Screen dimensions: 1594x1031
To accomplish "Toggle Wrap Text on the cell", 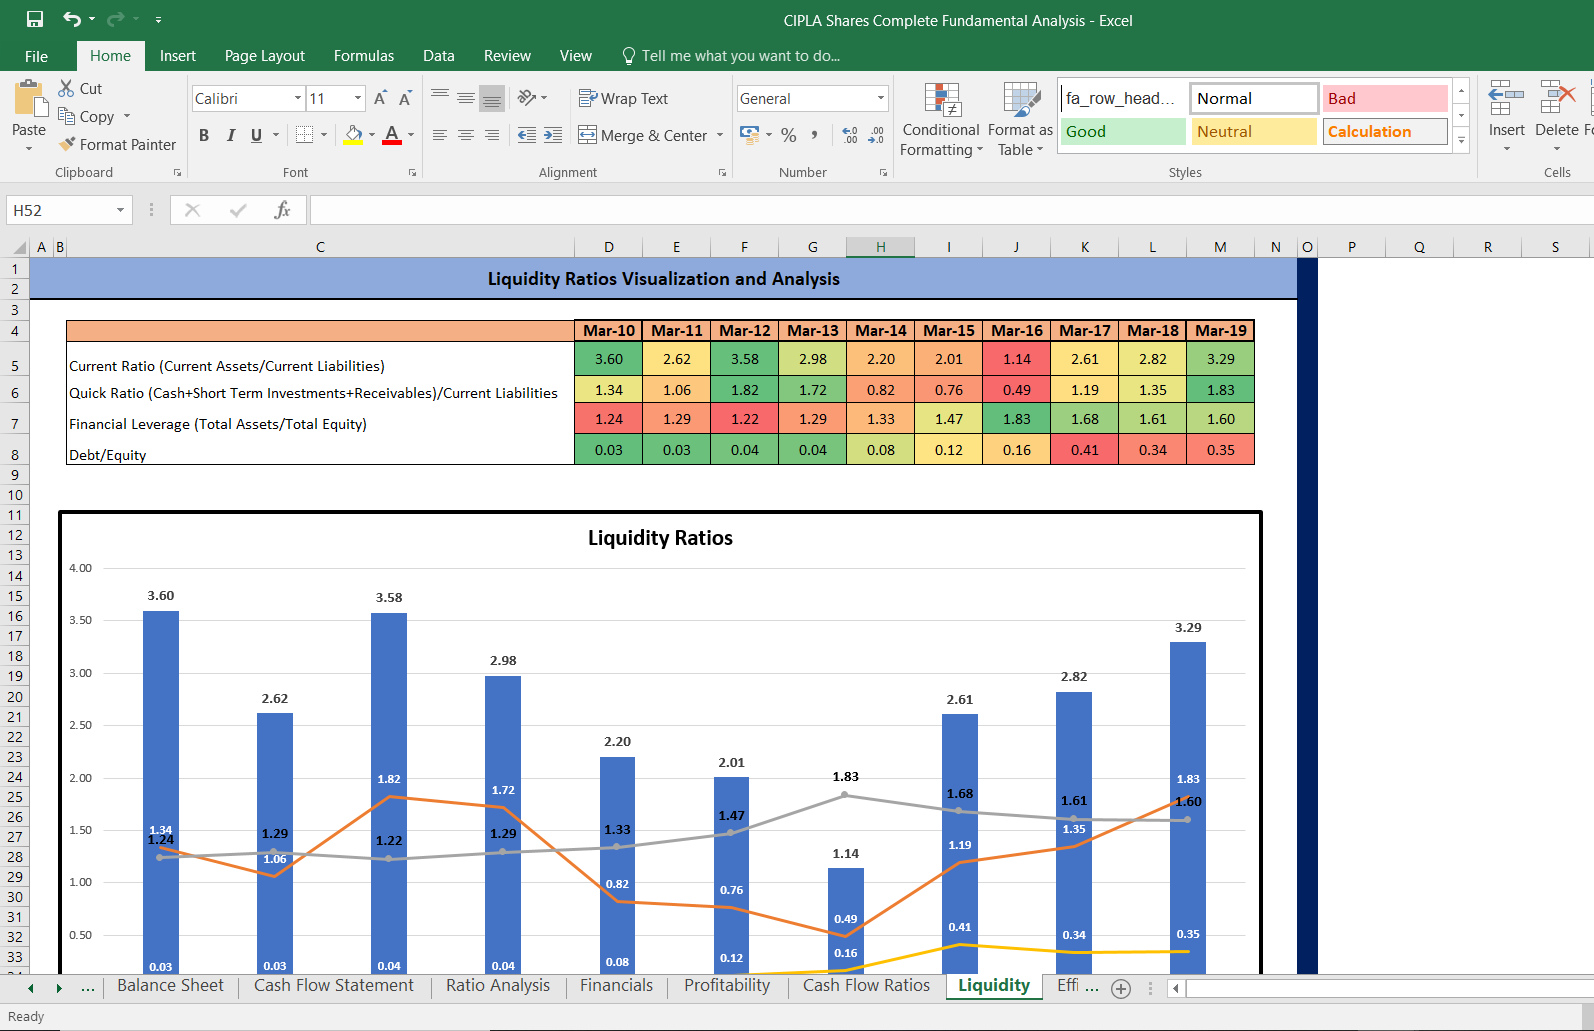I will [x=623, y=98].
